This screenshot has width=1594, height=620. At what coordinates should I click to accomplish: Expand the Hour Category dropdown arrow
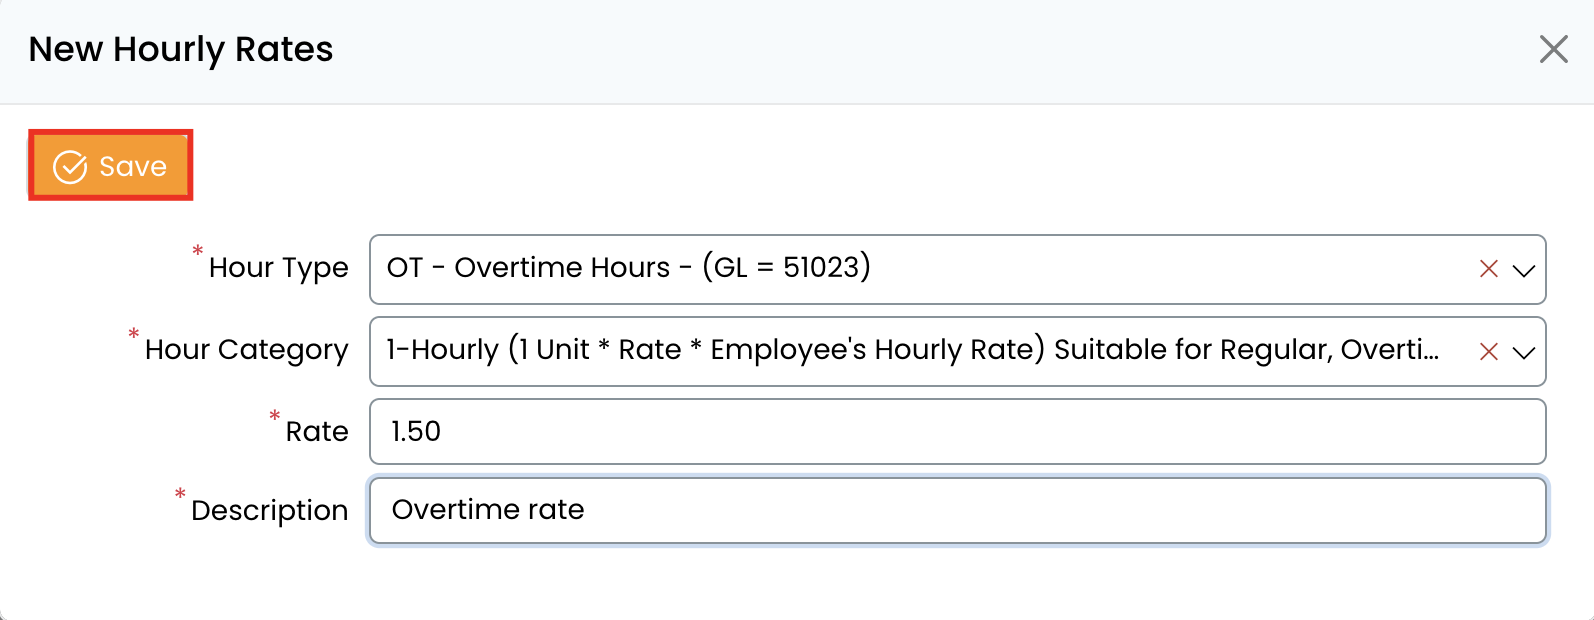coord(1524,352)
